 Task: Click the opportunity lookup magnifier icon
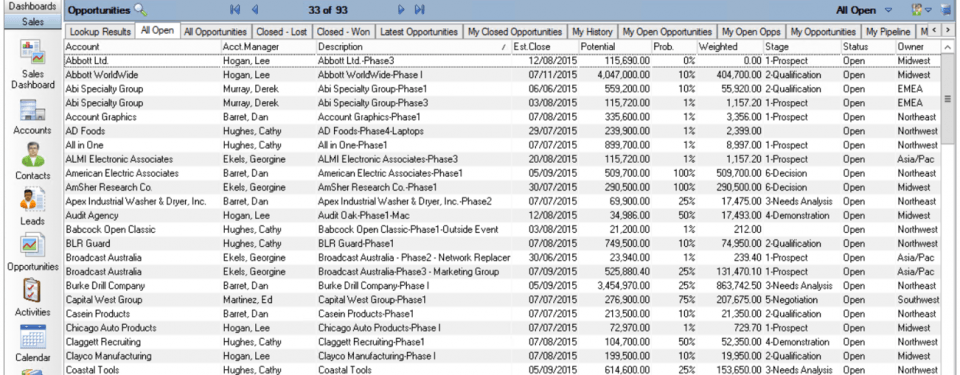141,10
